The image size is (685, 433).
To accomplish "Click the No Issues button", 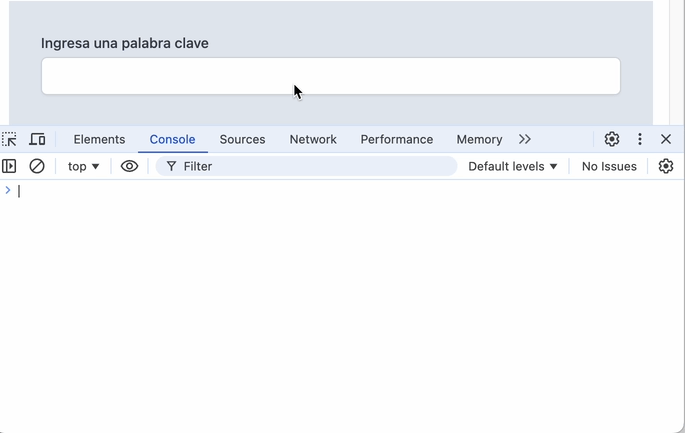I will [609, 166].
